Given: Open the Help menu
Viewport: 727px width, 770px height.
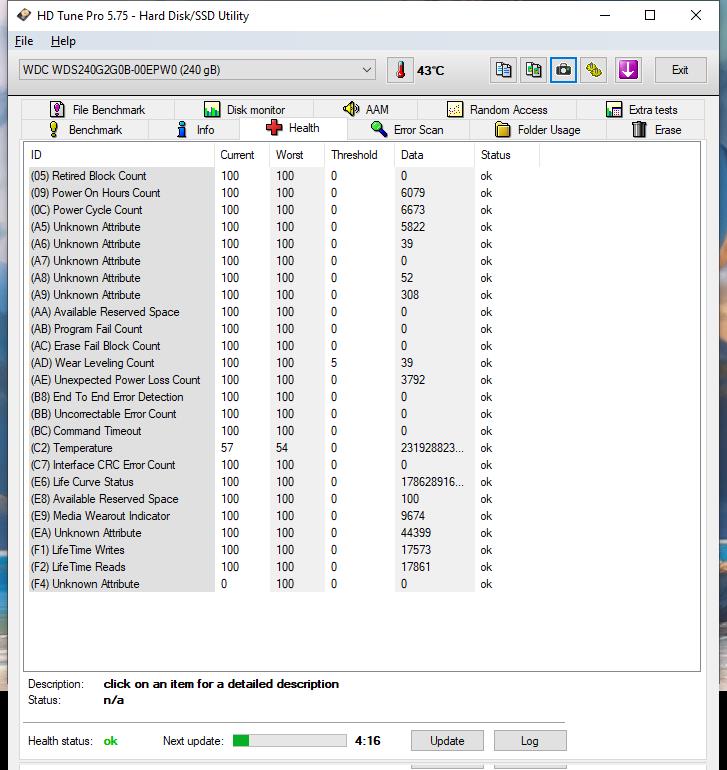Looking at the screenshot, I should [x=63, y=41].
